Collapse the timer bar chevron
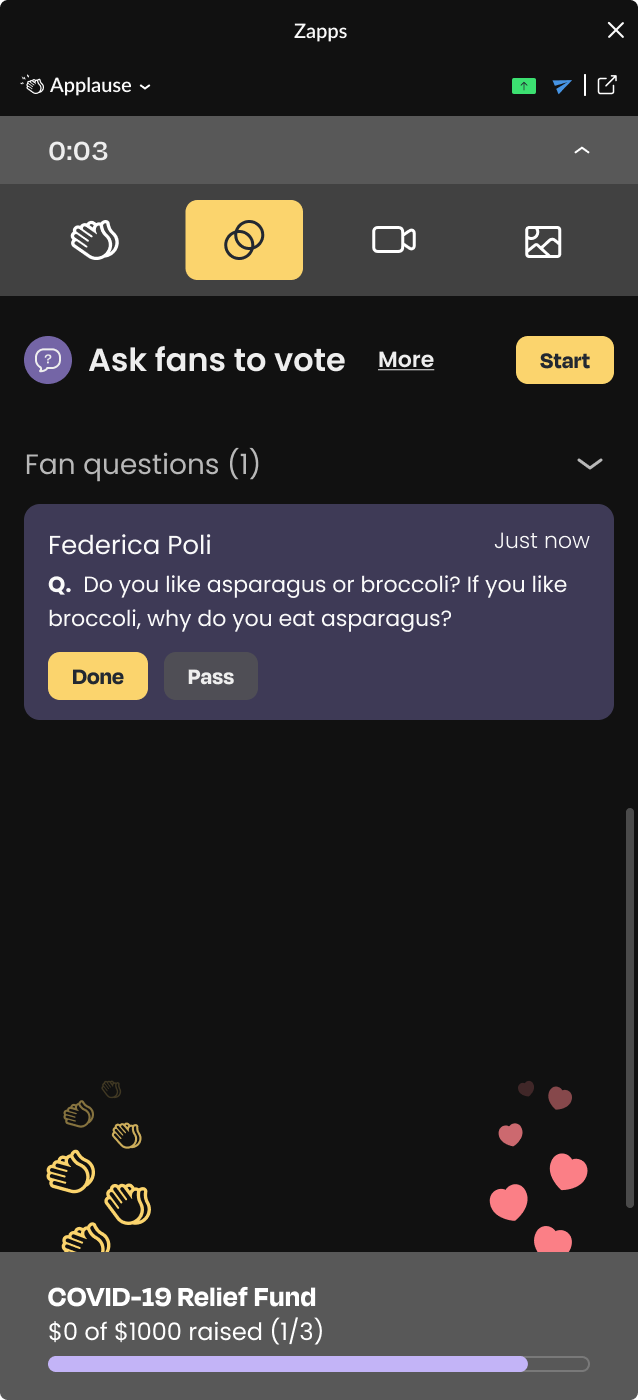The height and width of the screenshot is (1400, 638). coord(582,151)
